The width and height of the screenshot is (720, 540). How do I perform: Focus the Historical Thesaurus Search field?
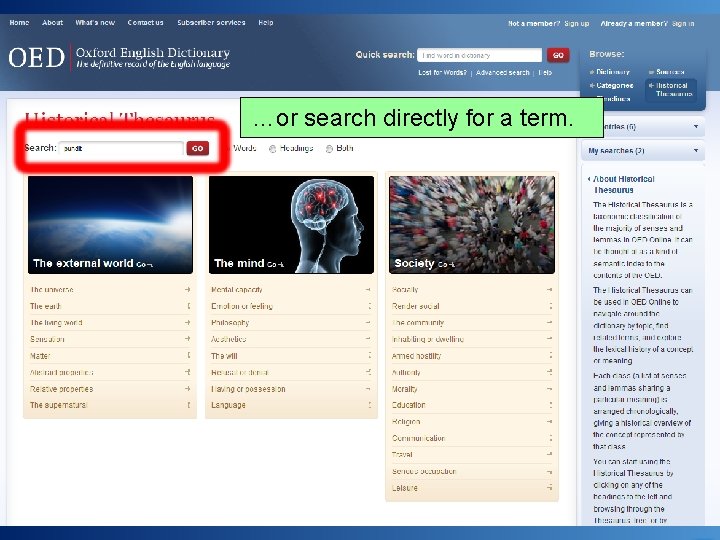121,148
